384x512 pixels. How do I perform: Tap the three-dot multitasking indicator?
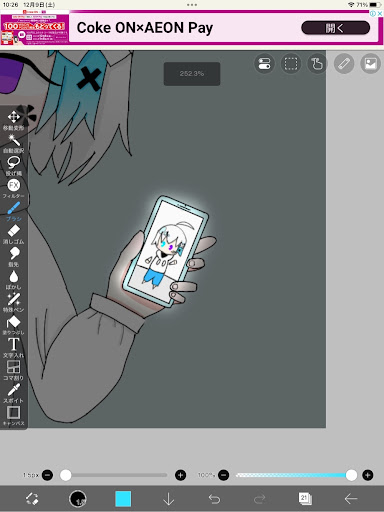coord(192,5)
